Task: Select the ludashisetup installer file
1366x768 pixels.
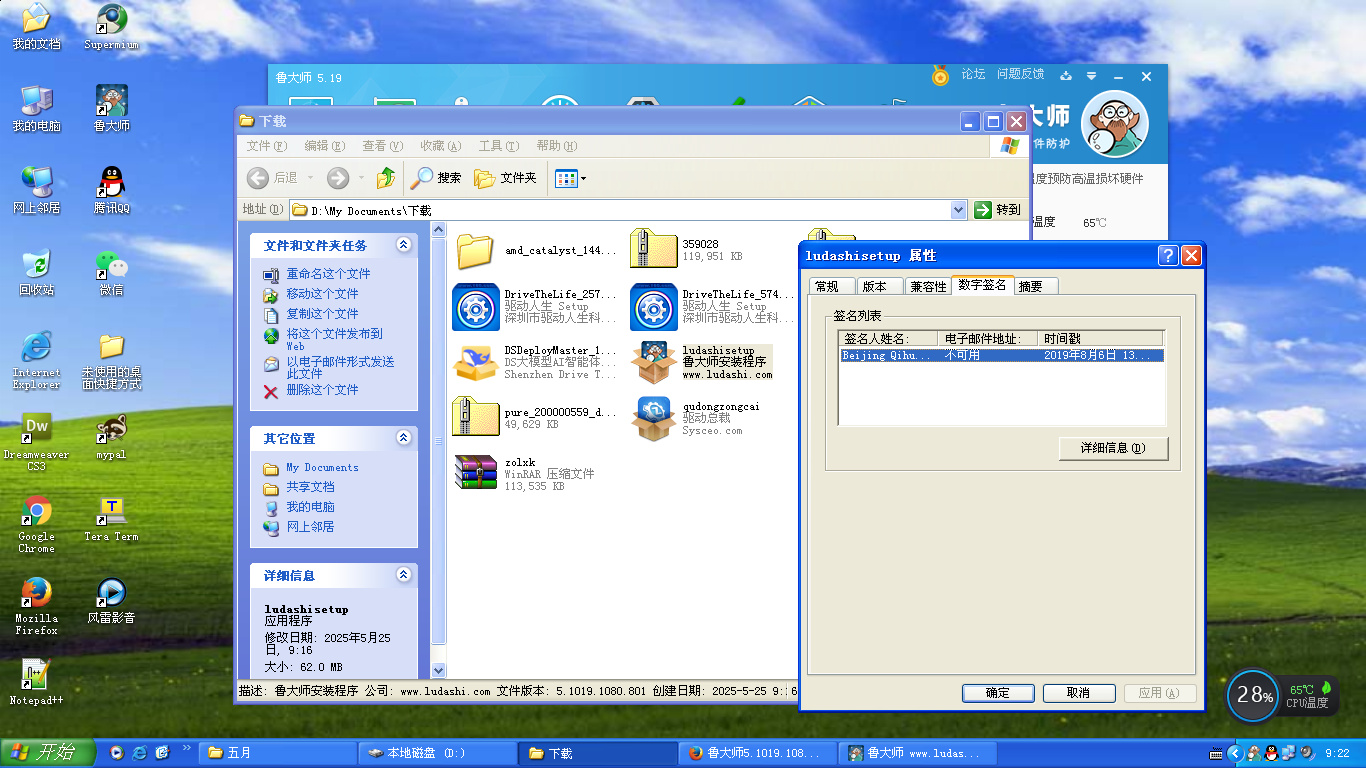Action: [x=702, y=362]
